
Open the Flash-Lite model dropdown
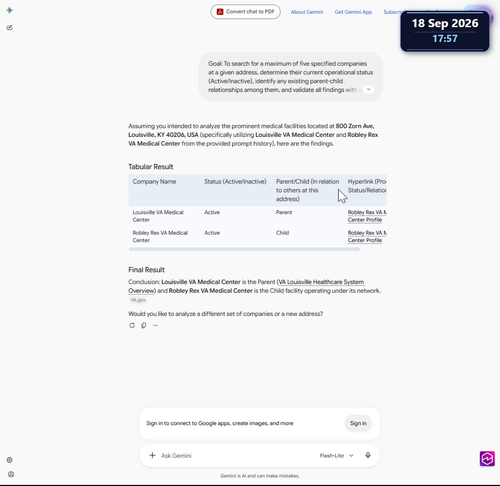pos(336,455)
